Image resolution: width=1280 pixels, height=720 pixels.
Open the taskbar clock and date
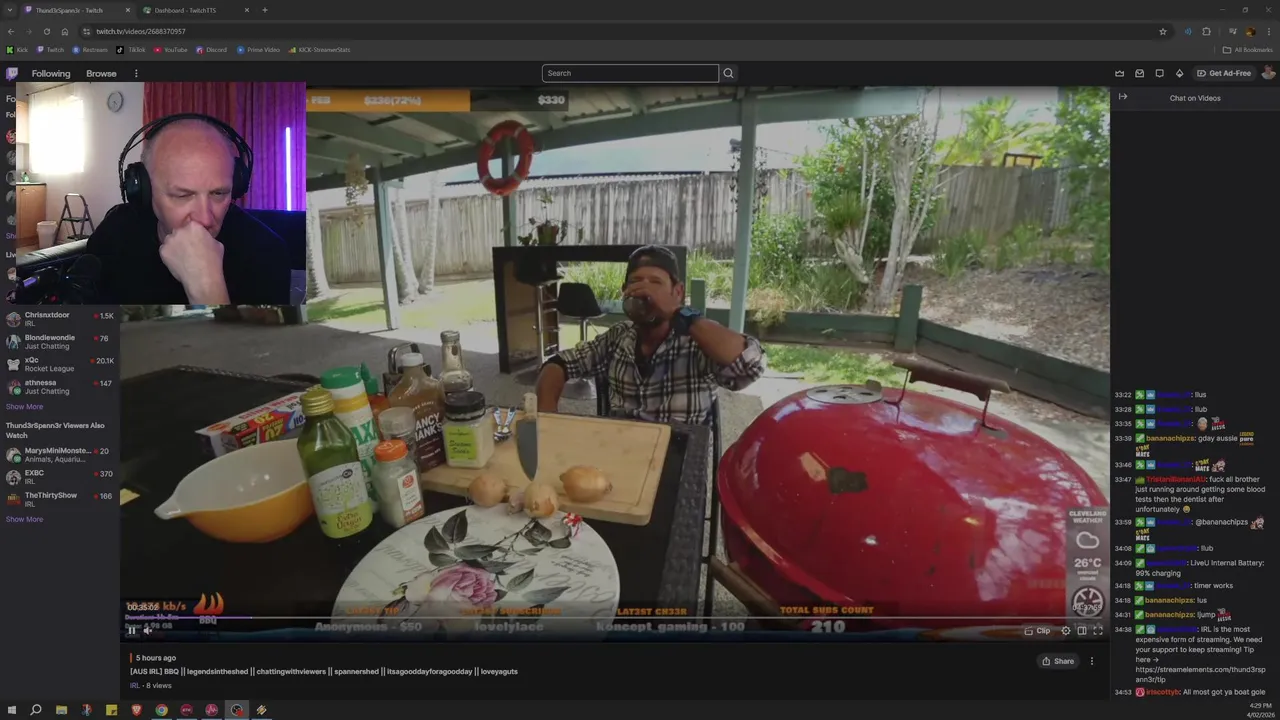click(x=1260, y=710)
